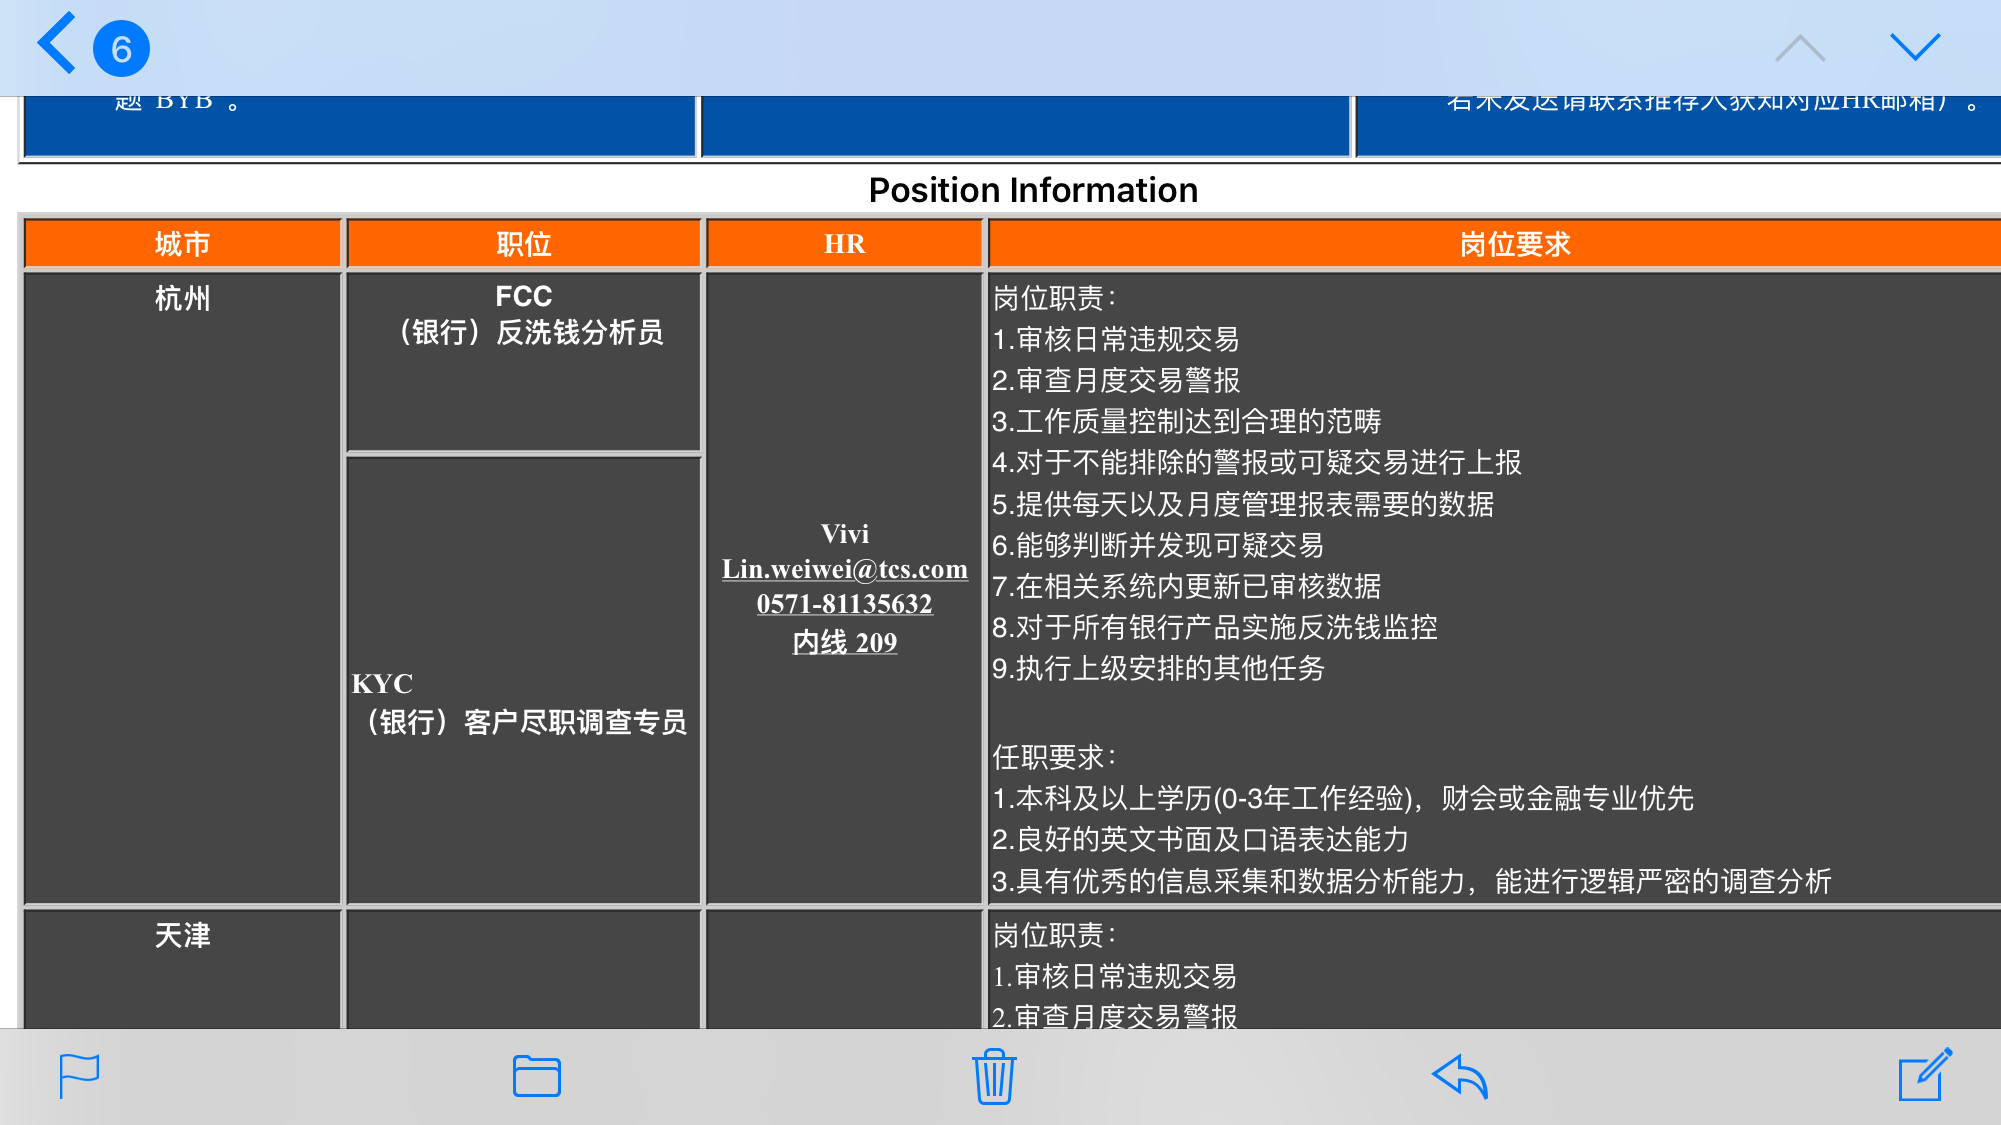Select the 职位 column header
The width and height of the screenshot is (2001, 1125).
point(523,244)
